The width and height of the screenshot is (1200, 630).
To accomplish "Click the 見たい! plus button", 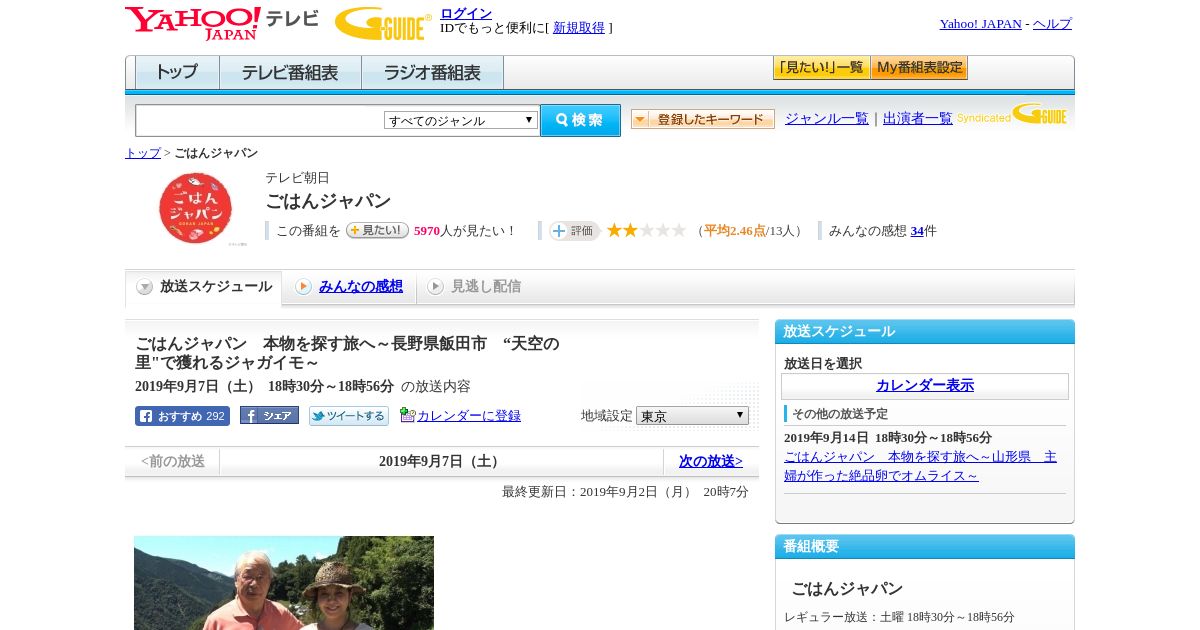I will point(377,230).
